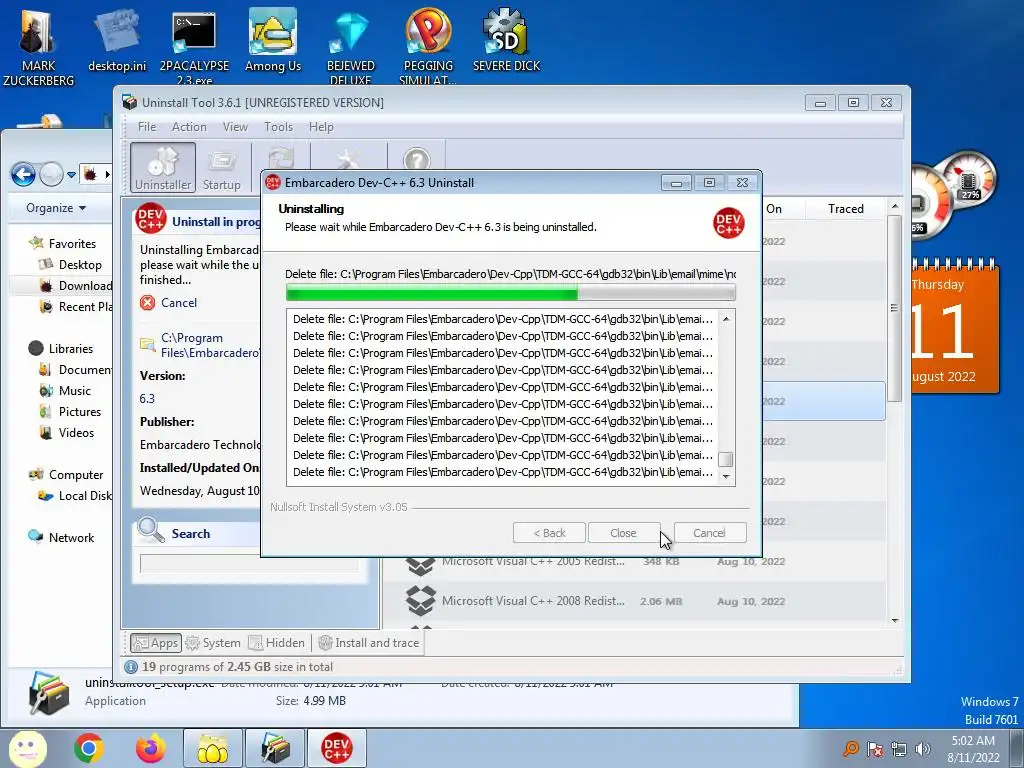This screenshot has width=1024, height=768.
Task: Select BEJEWED DELUXE desktop shortcut
Action: click(x=351, y=46)
